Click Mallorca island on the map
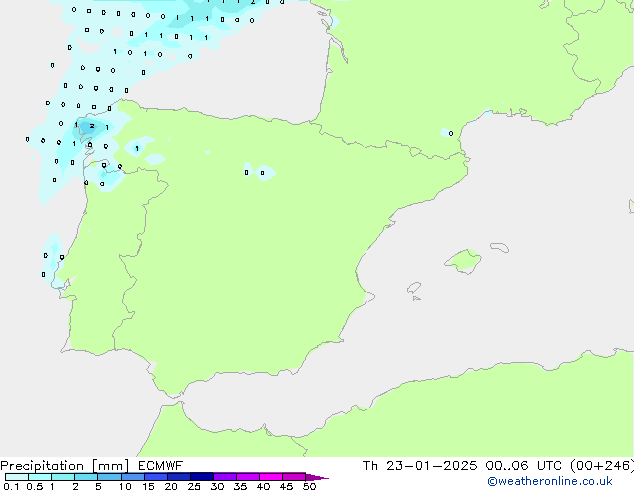The image size is (634, 490). pyautogui.click(x=464, y=261)
